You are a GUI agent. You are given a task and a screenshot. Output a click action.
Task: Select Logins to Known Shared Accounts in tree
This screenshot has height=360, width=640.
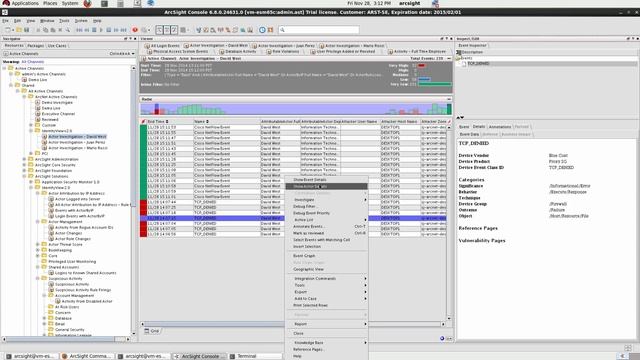(85, 273)
